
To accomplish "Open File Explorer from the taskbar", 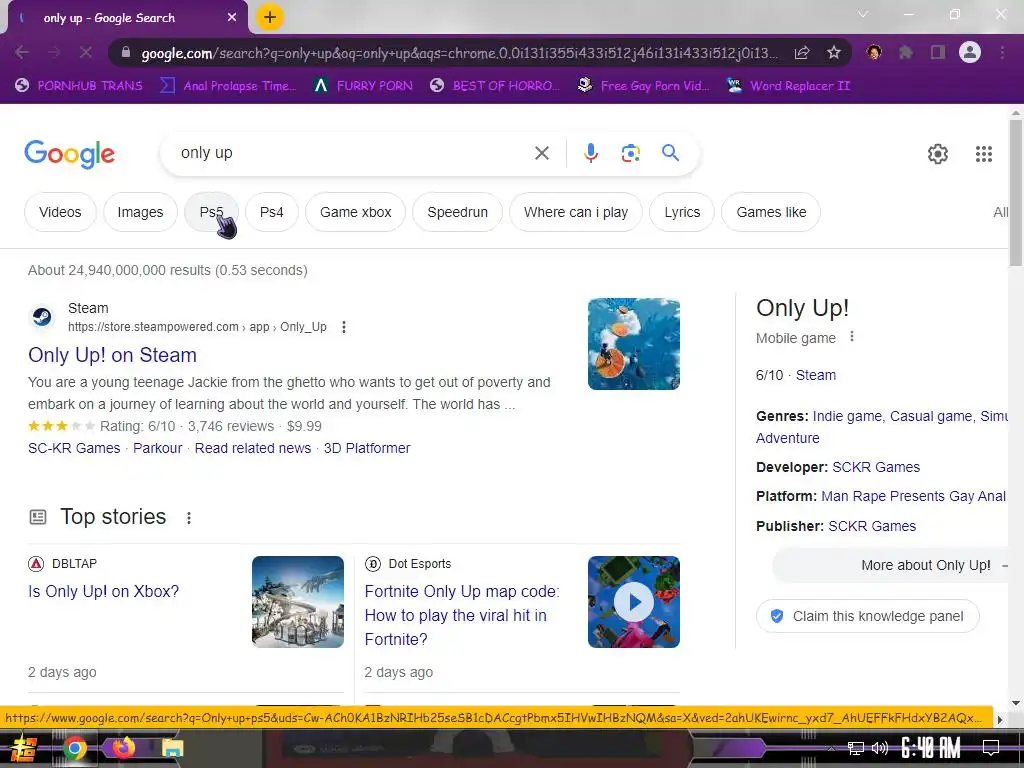I will click(x=172, y=748).
